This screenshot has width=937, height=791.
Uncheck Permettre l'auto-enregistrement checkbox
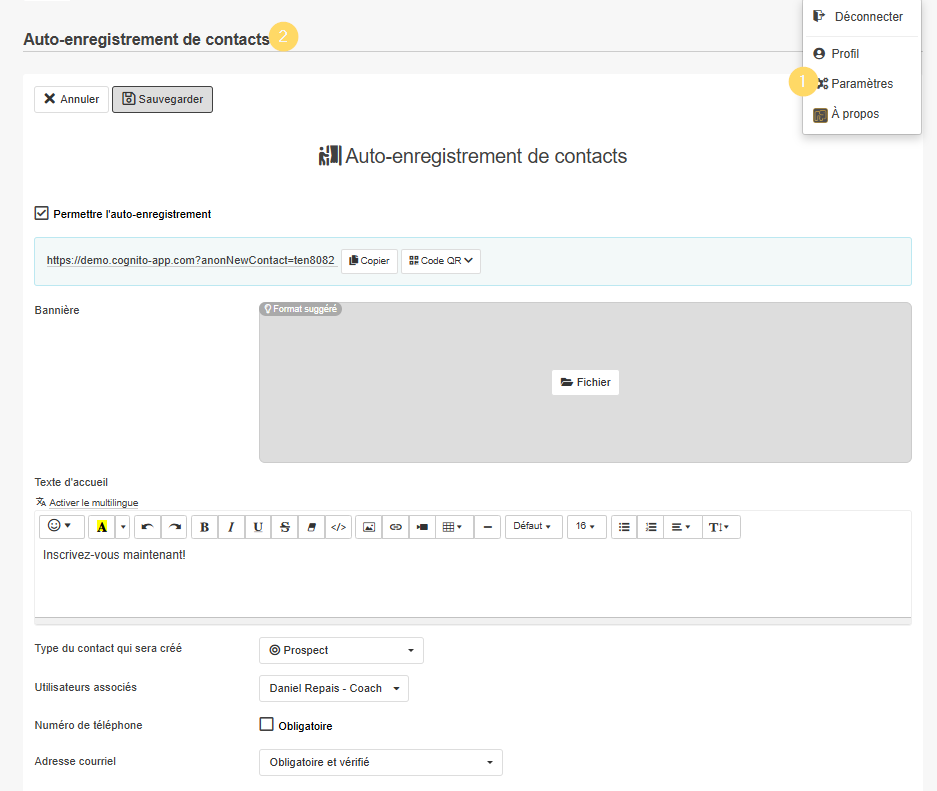[x=42, y=213]
